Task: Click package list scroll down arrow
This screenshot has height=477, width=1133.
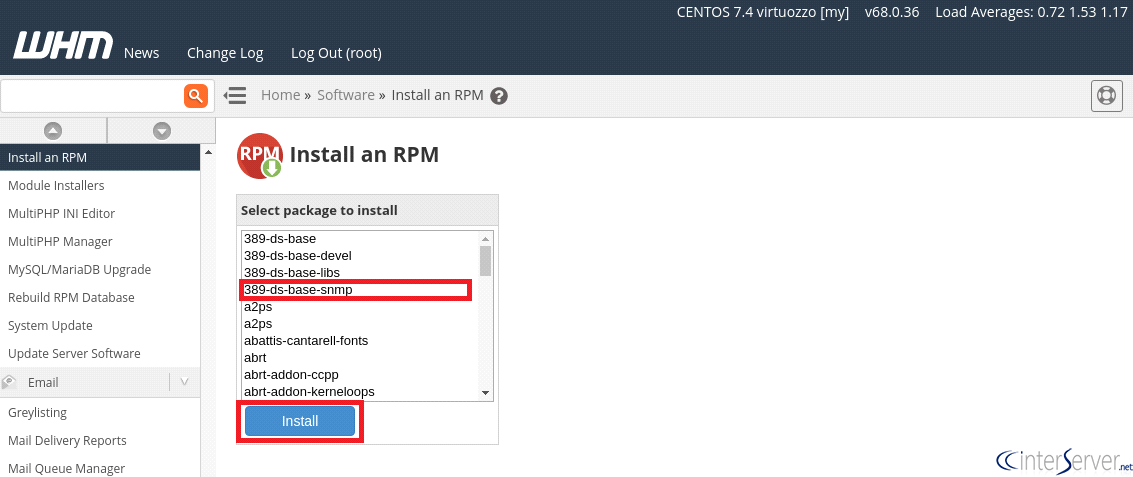Action: (x=486, y=392)
